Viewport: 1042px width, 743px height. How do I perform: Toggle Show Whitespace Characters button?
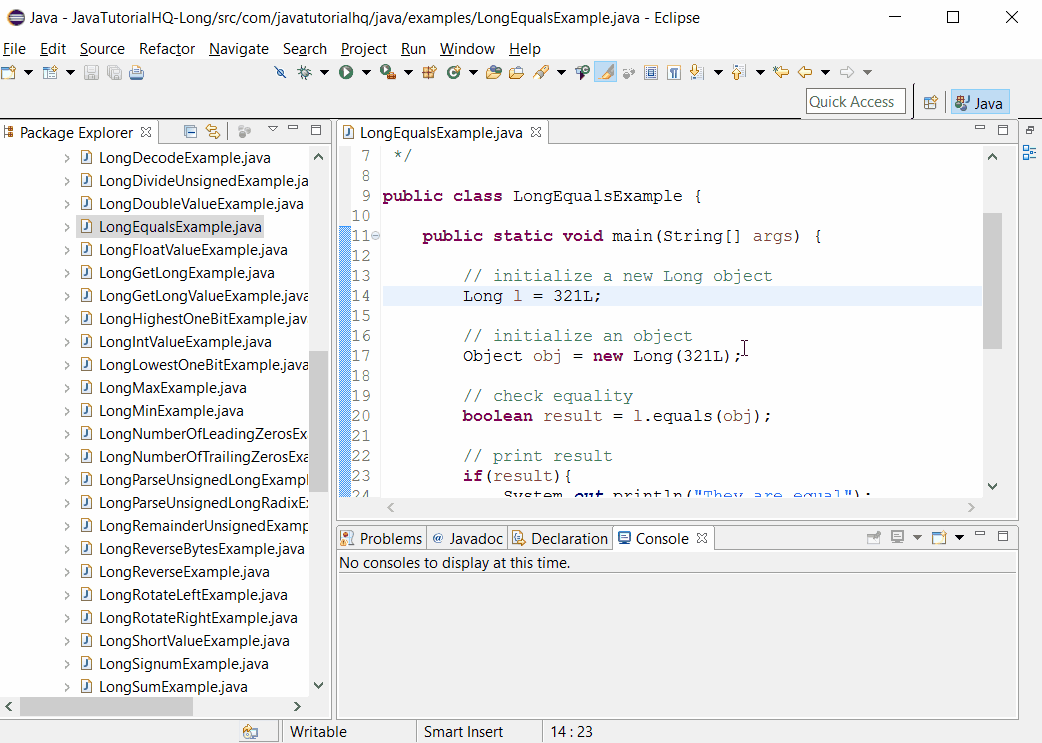coord(675,72)
